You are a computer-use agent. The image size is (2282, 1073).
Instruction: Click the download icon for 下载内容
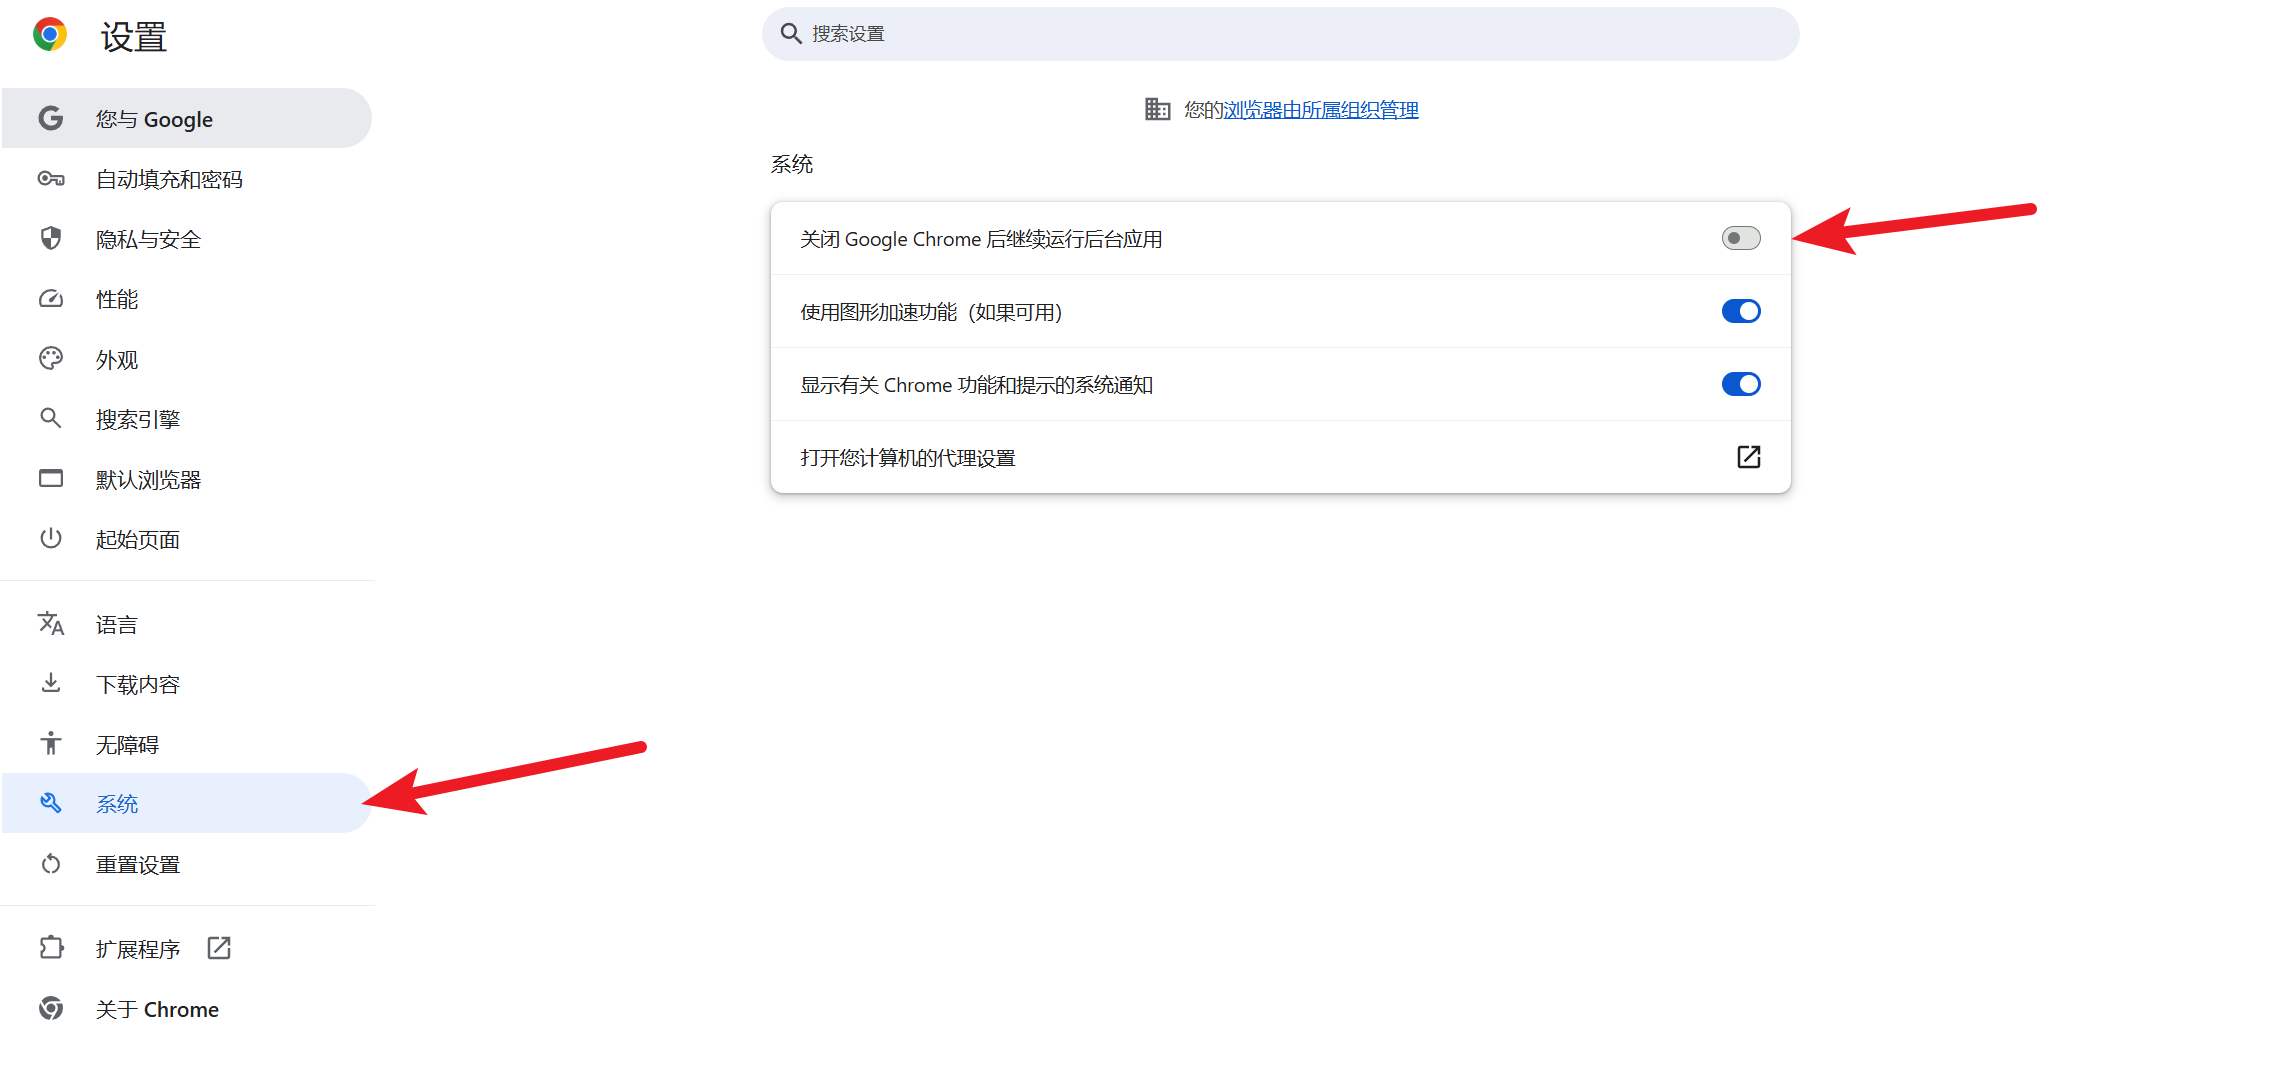click(51, 683)
